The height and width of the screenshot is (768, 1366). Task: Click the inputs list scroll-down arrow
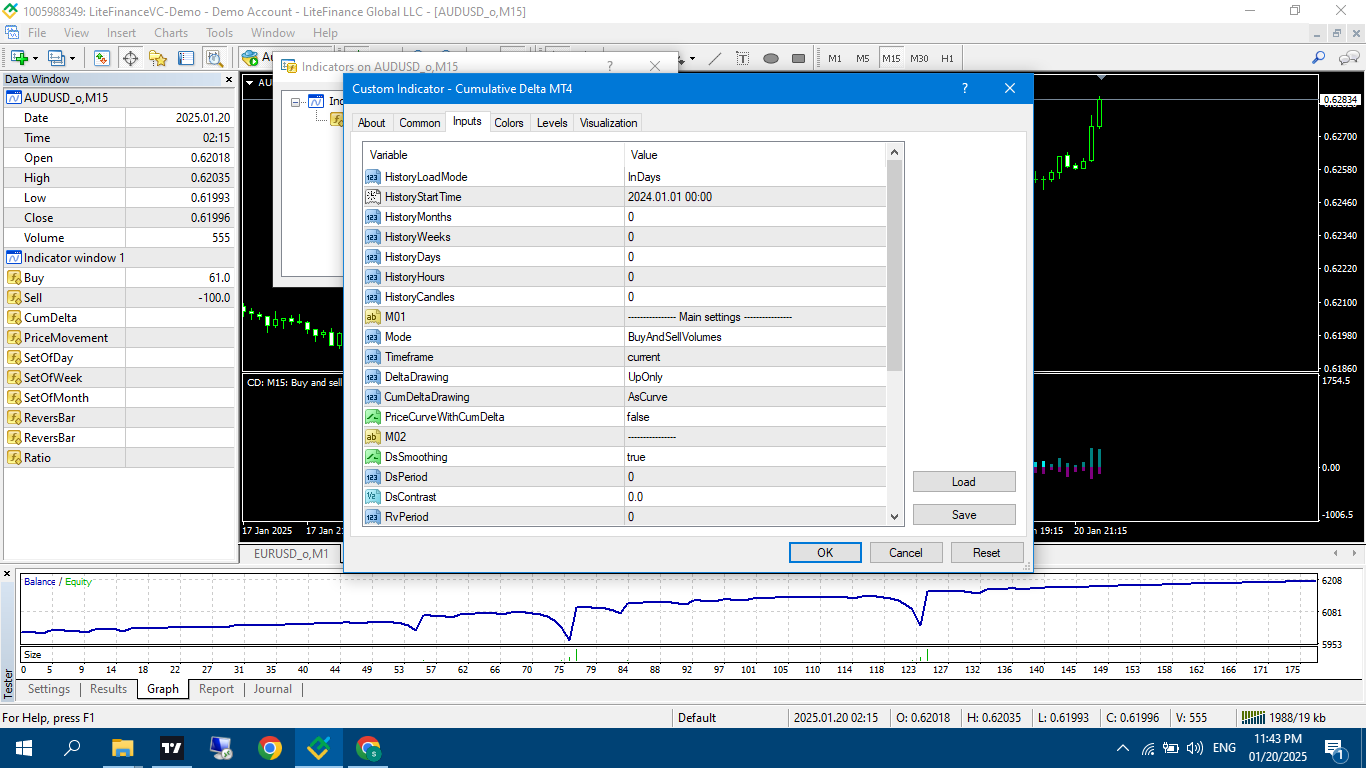pos(895,517)
